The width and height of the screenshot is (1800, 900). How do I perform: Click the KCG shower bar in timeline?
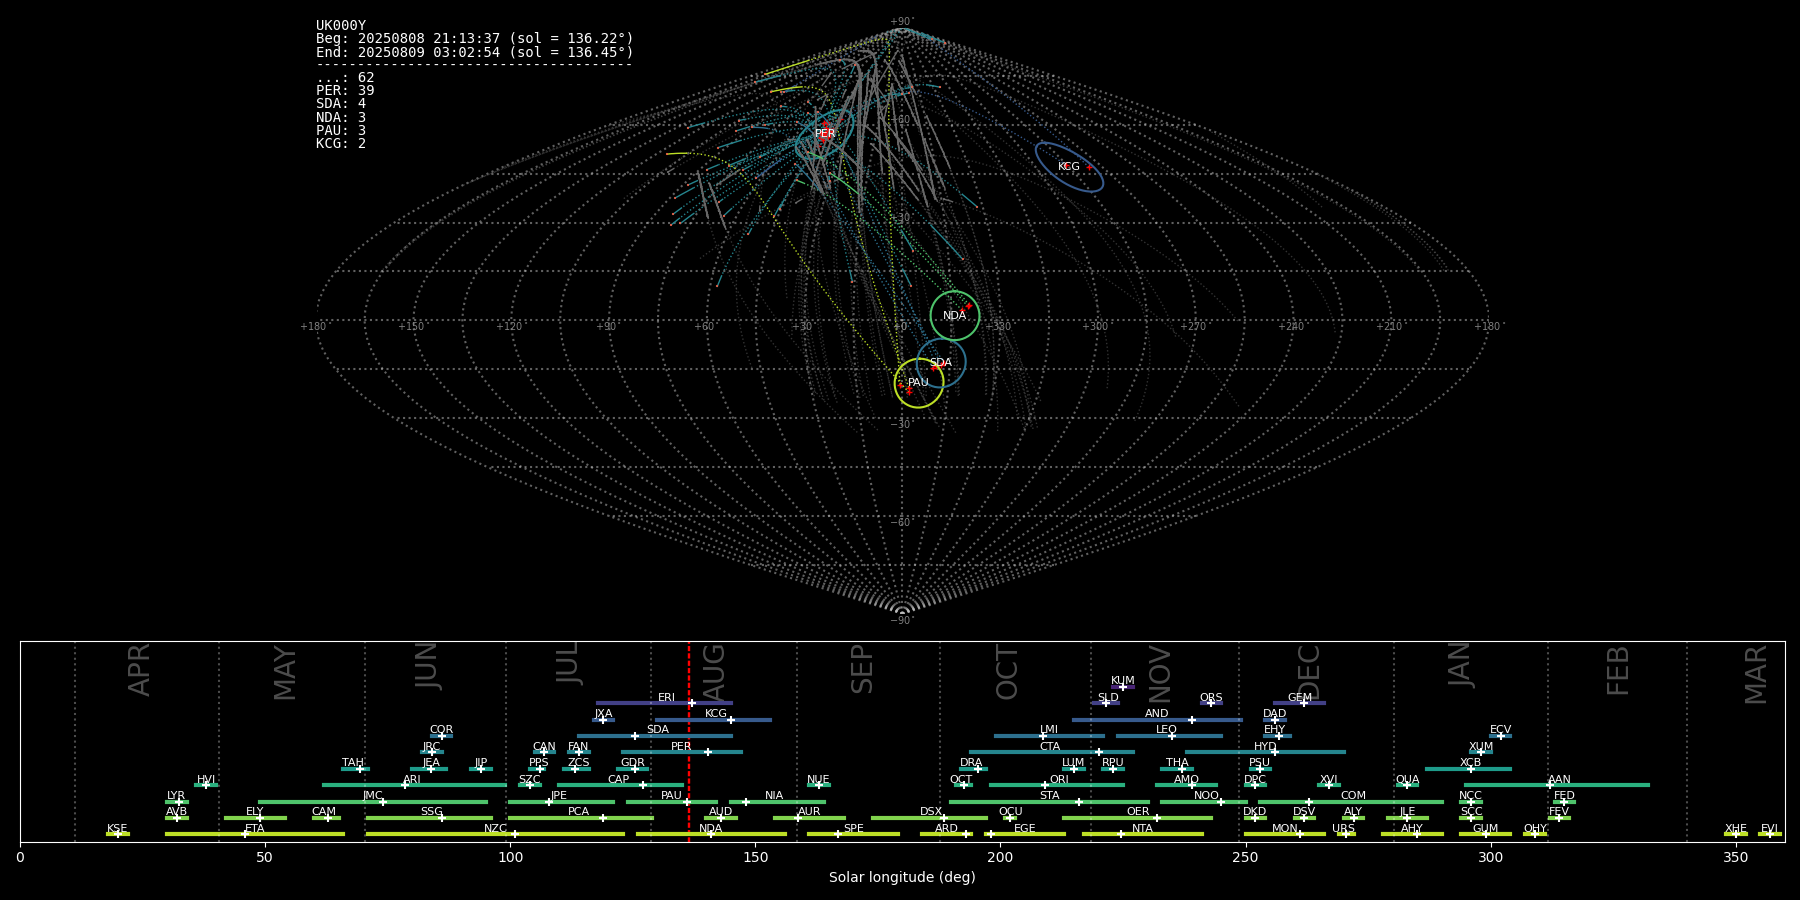713,719
